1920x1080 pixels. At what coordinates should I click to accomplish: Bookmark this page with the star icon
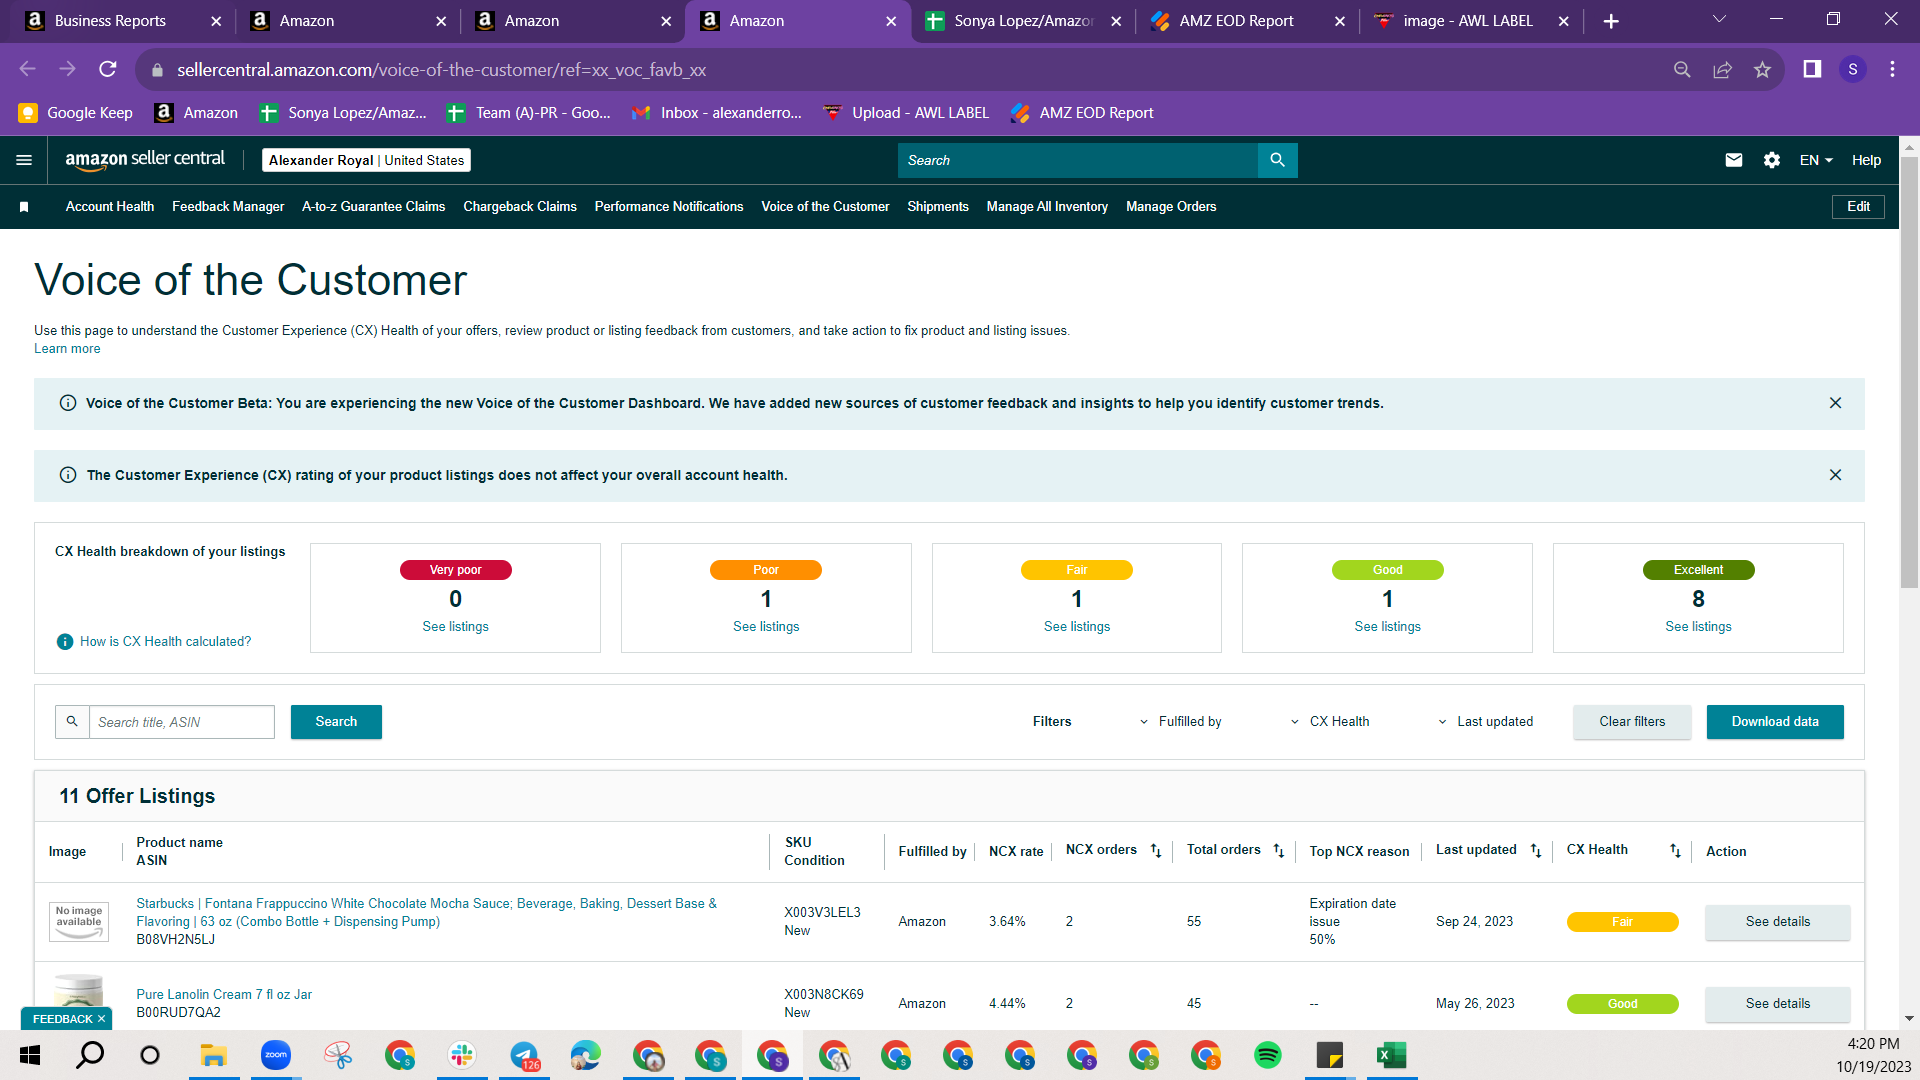click(x=1762, y=69)
